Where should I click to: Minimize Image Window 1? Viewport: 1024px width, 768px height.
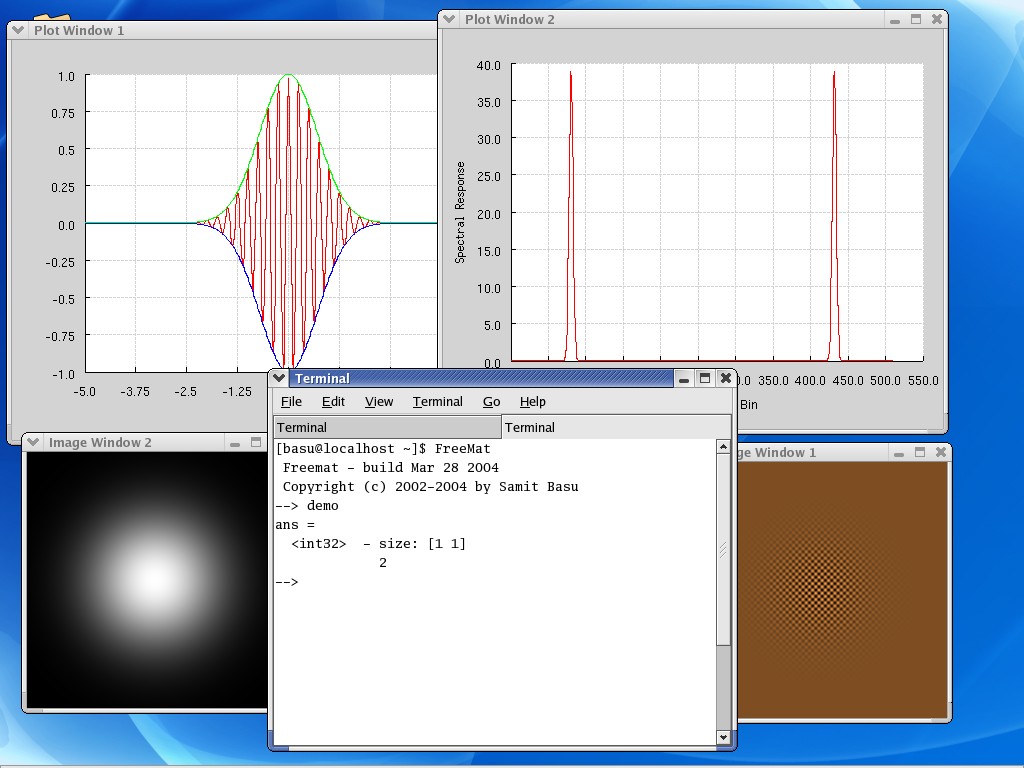[x=899, y=453]
